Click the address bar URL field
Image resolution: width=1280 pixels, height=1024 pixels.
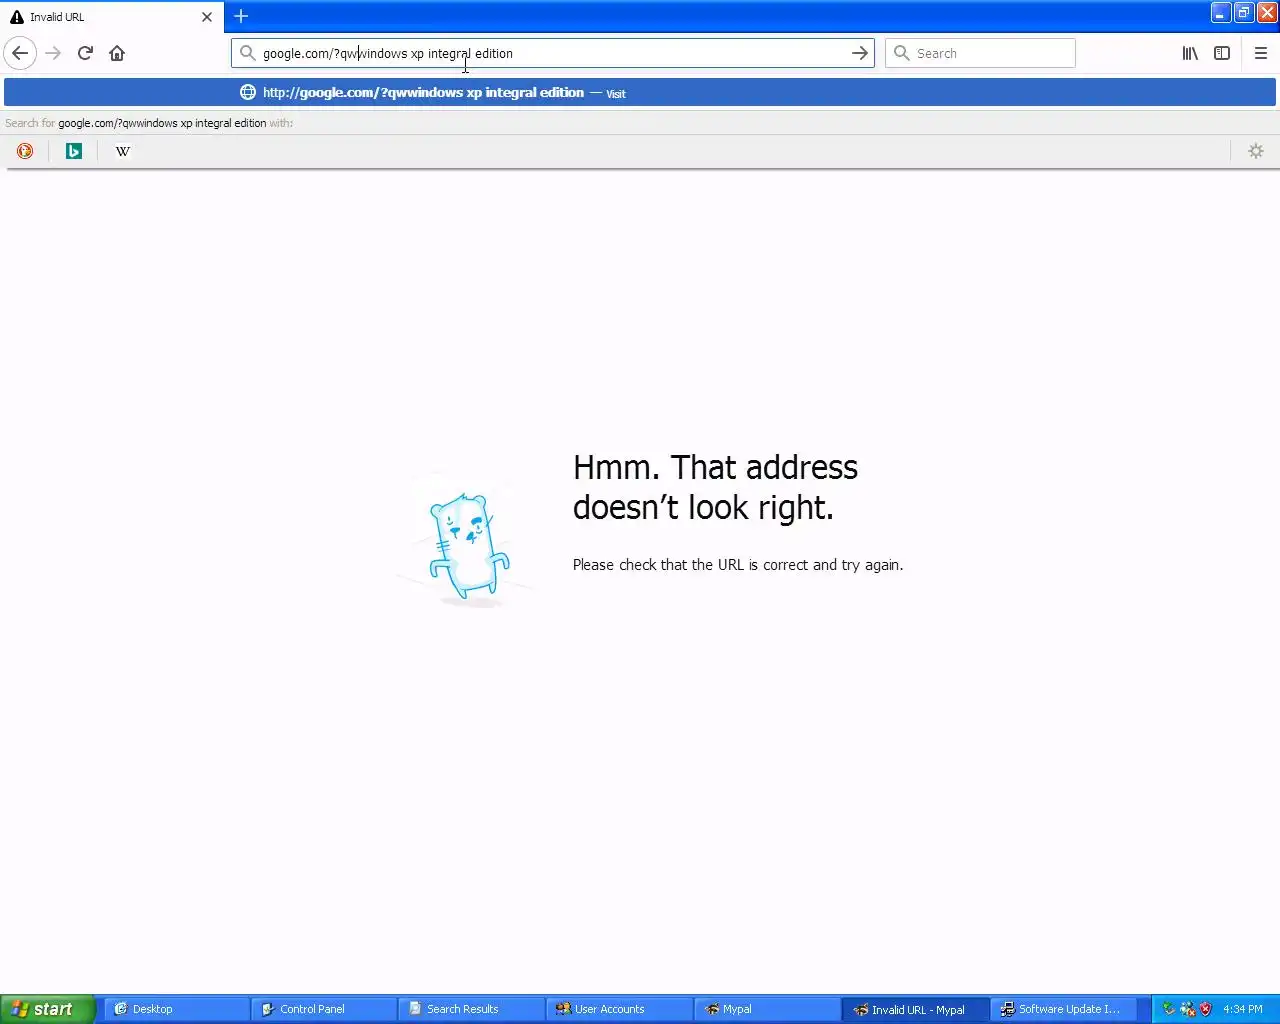(x=553, y=53)
